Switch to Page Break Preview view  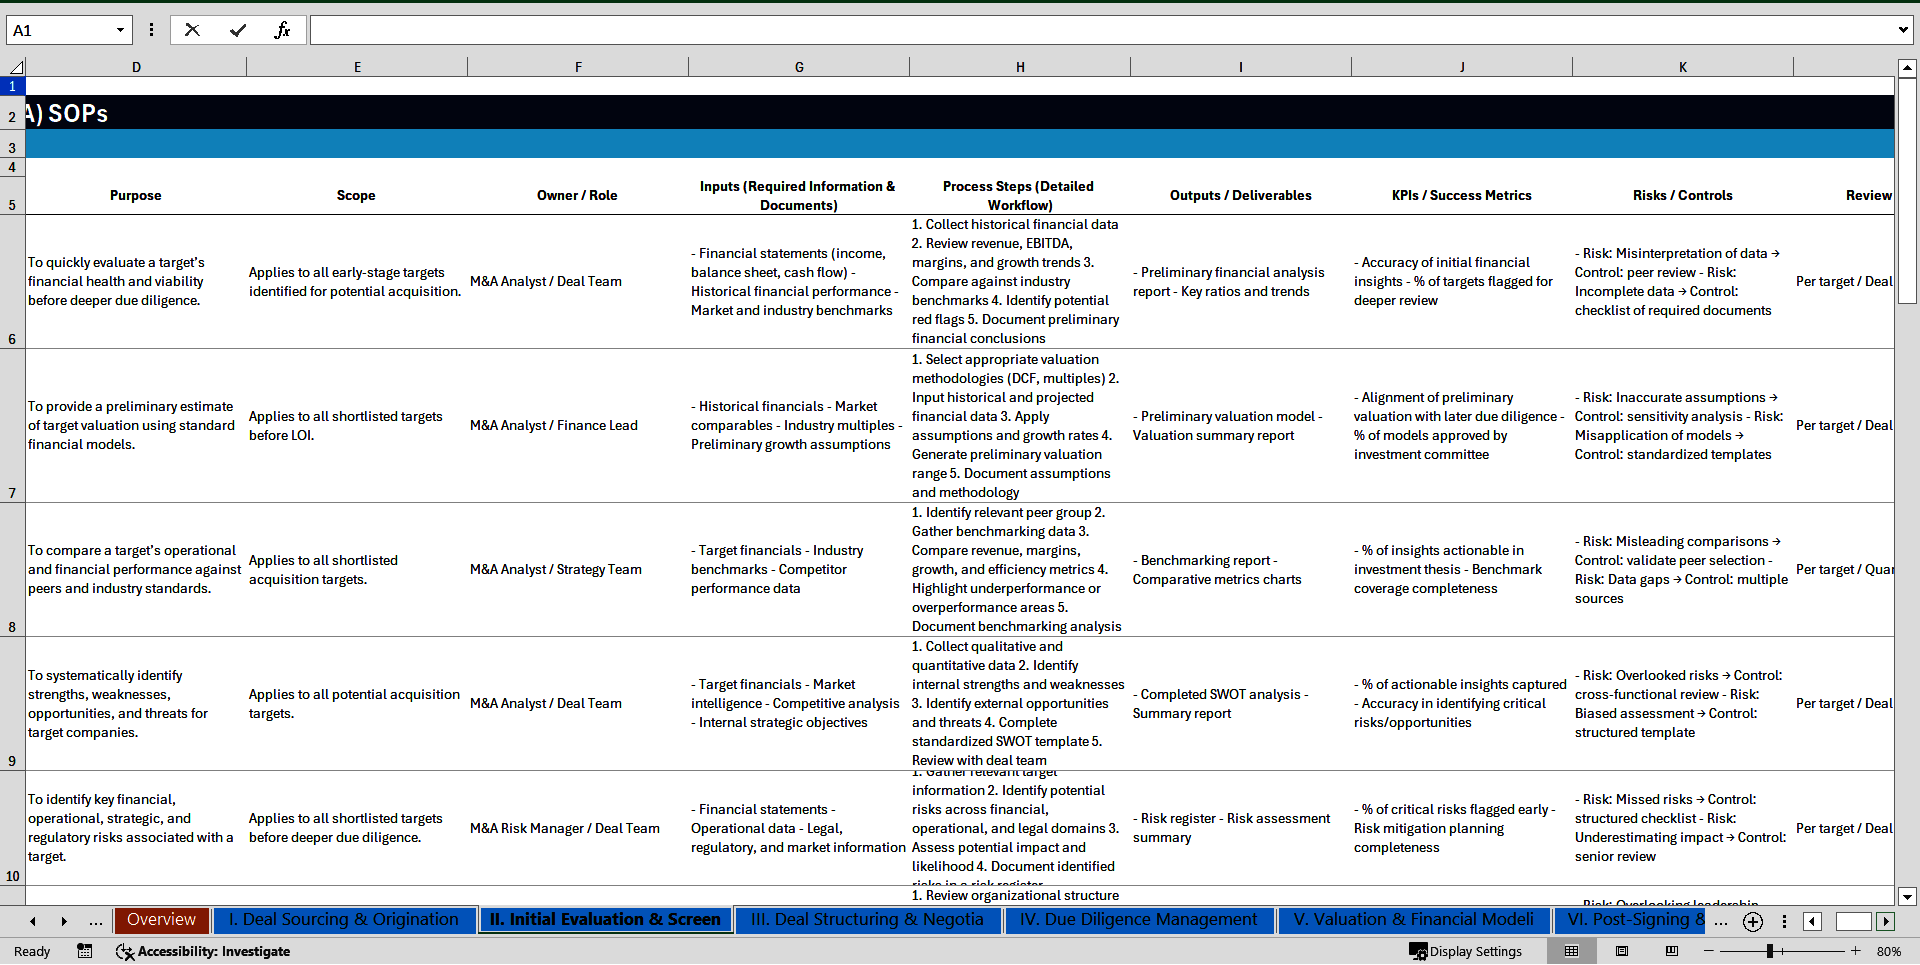(1672, 951)
